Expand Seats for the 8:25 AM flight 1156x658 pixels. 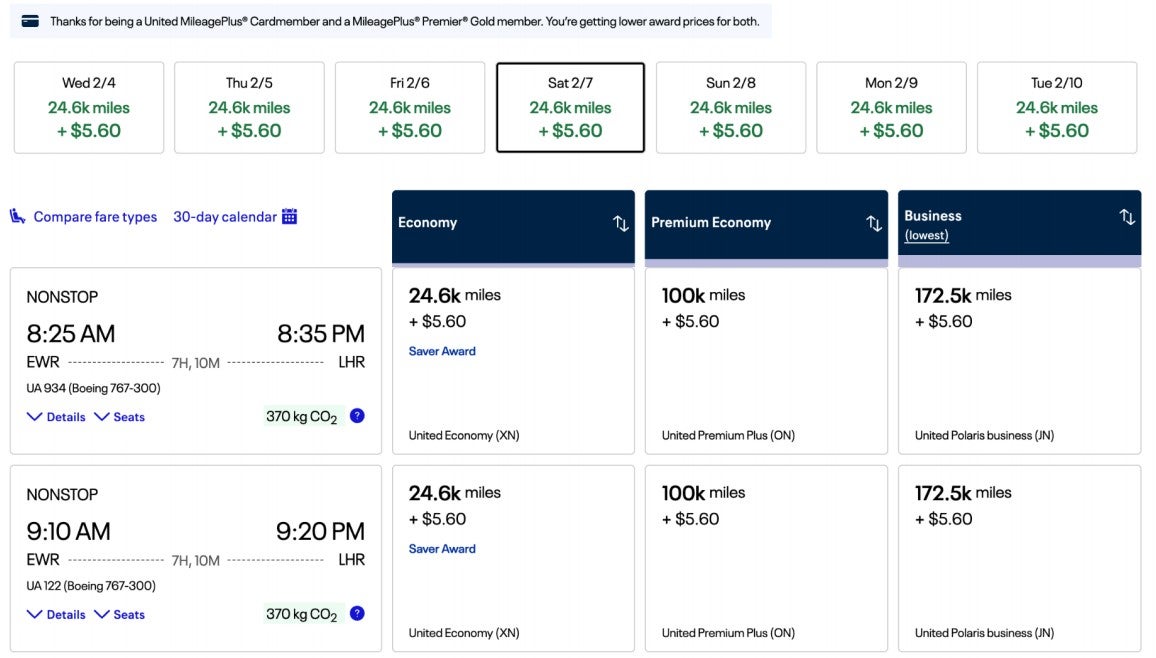click(x=119, y=416)
